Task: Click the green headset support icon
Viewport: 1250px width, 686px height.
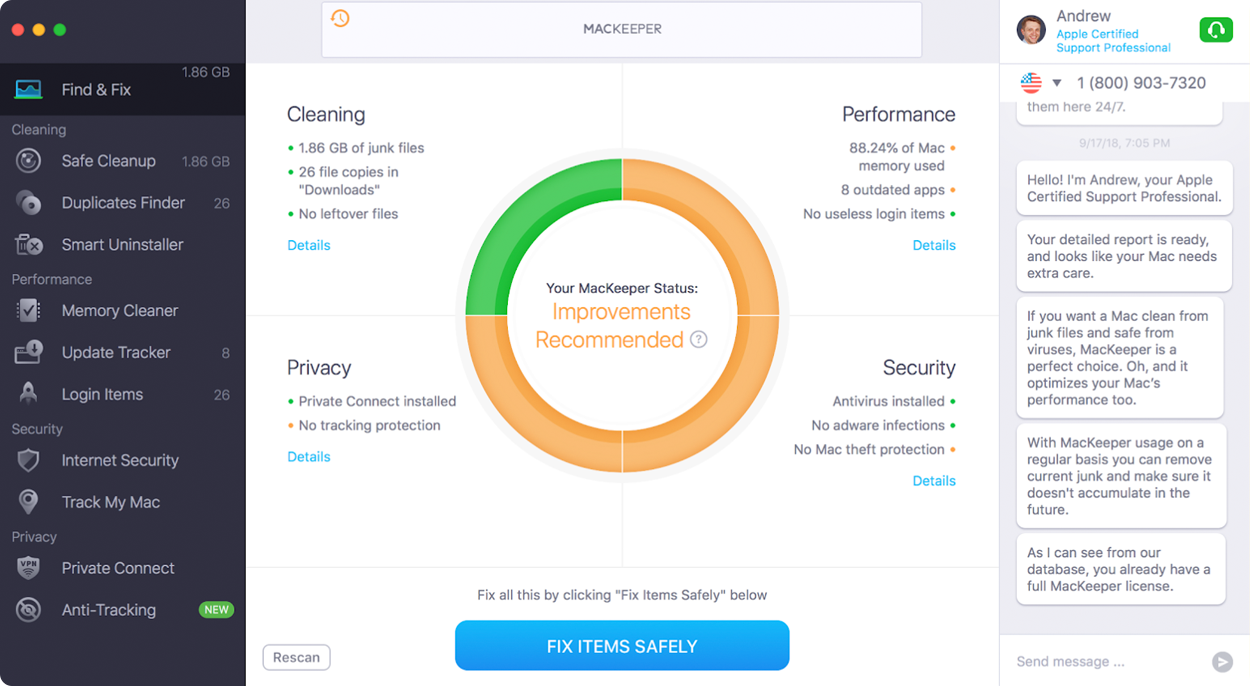Action: 1216,30
